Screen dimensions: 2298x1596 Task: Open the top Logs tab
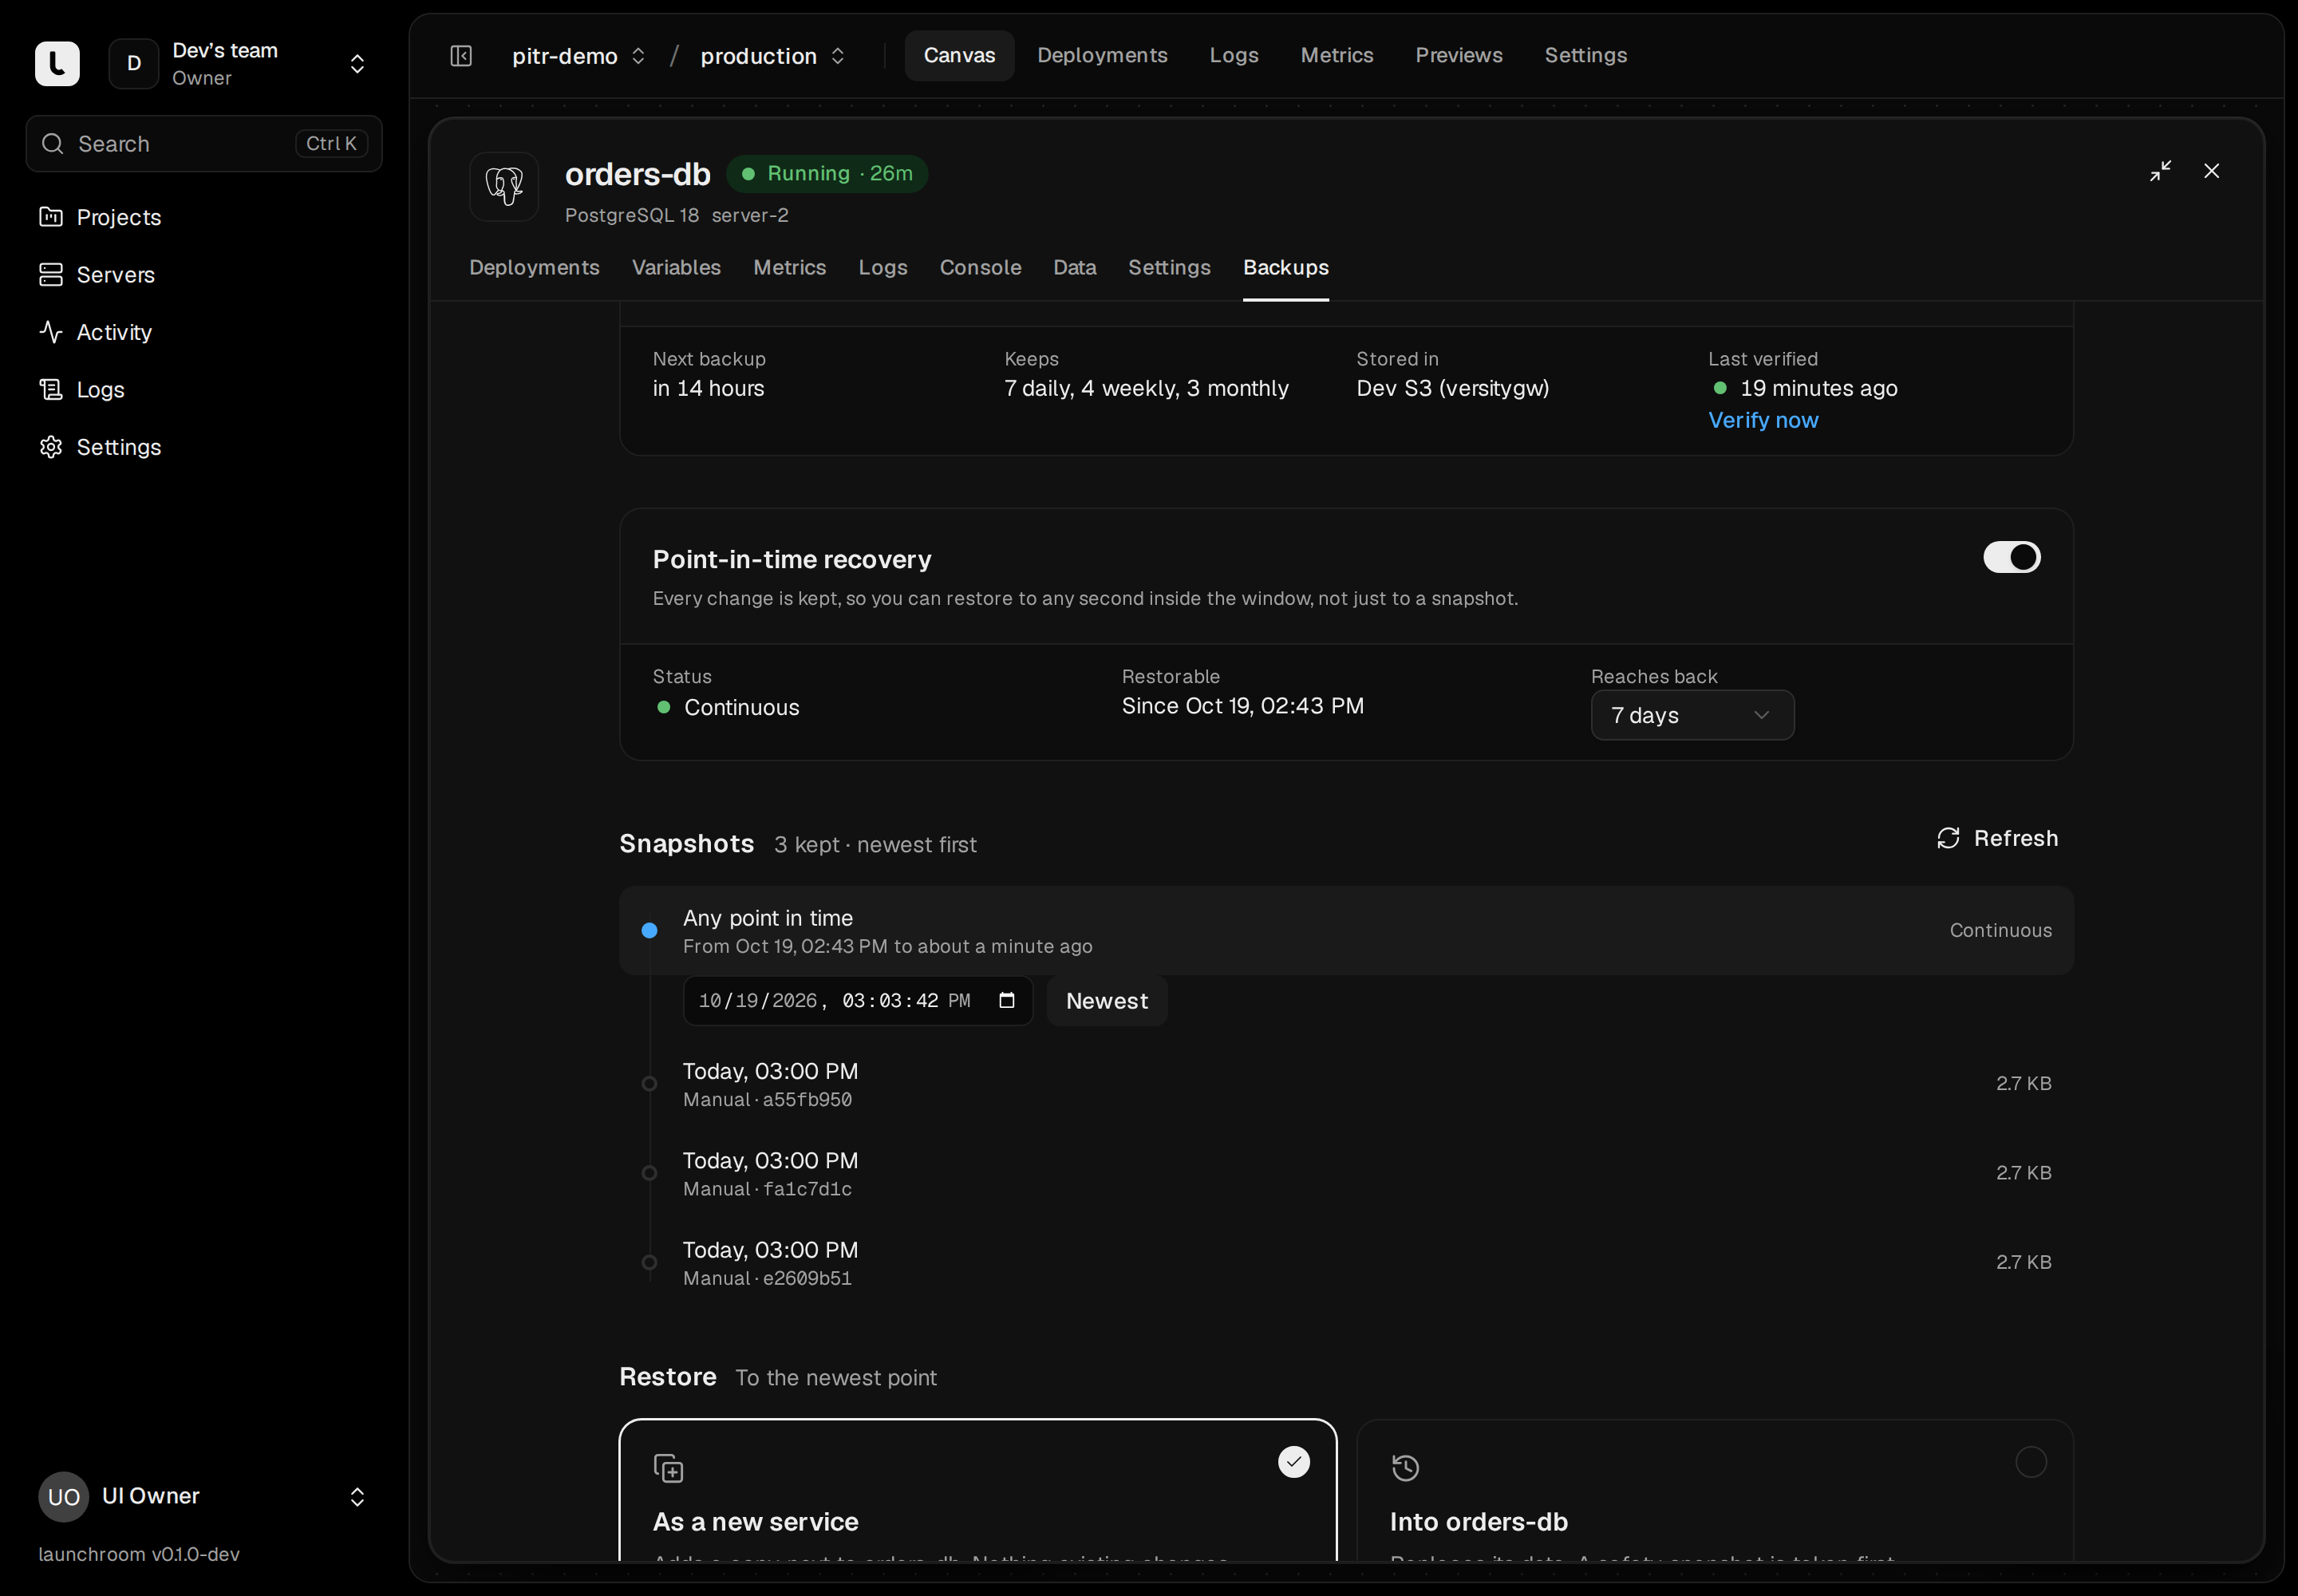click(1234, 55)
